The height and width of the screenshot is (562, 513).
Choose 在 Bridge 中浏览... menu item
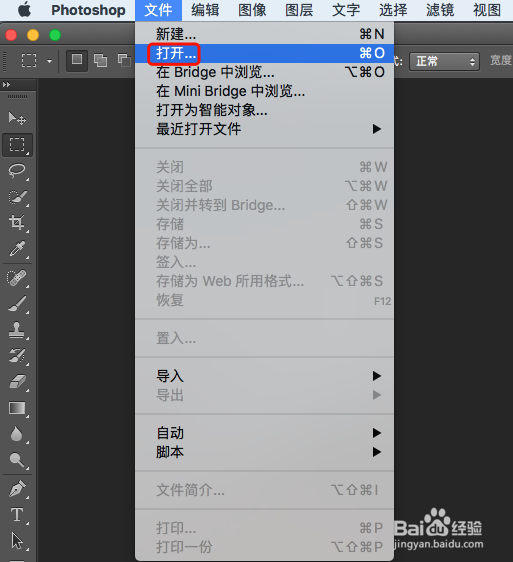265,72
